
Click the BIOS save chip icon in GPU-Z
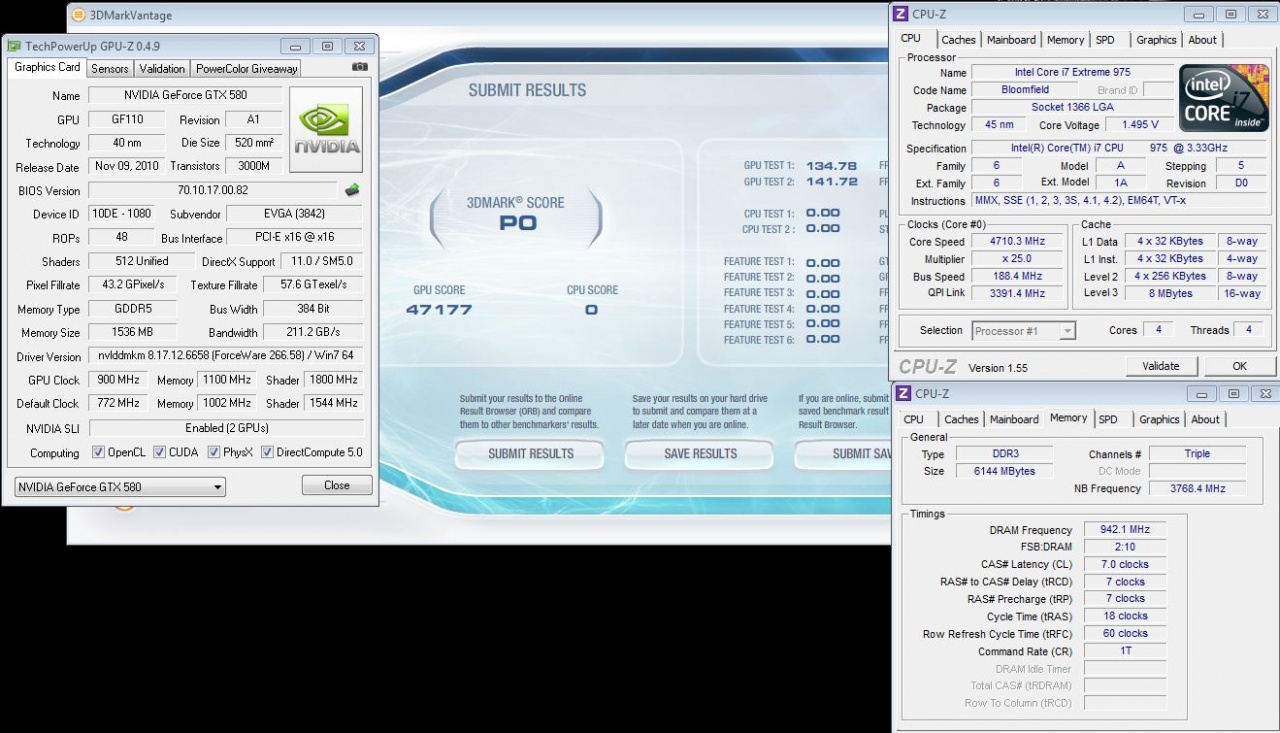coord(352,189)
